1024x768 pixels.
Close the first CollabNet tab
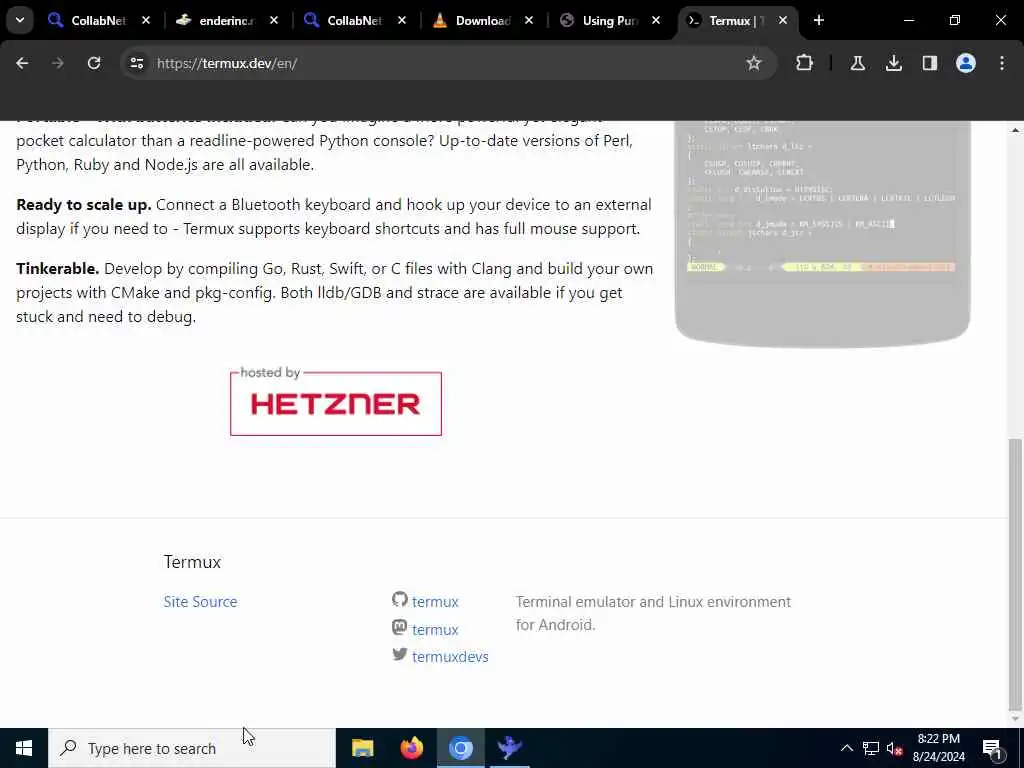click(146, 20)
